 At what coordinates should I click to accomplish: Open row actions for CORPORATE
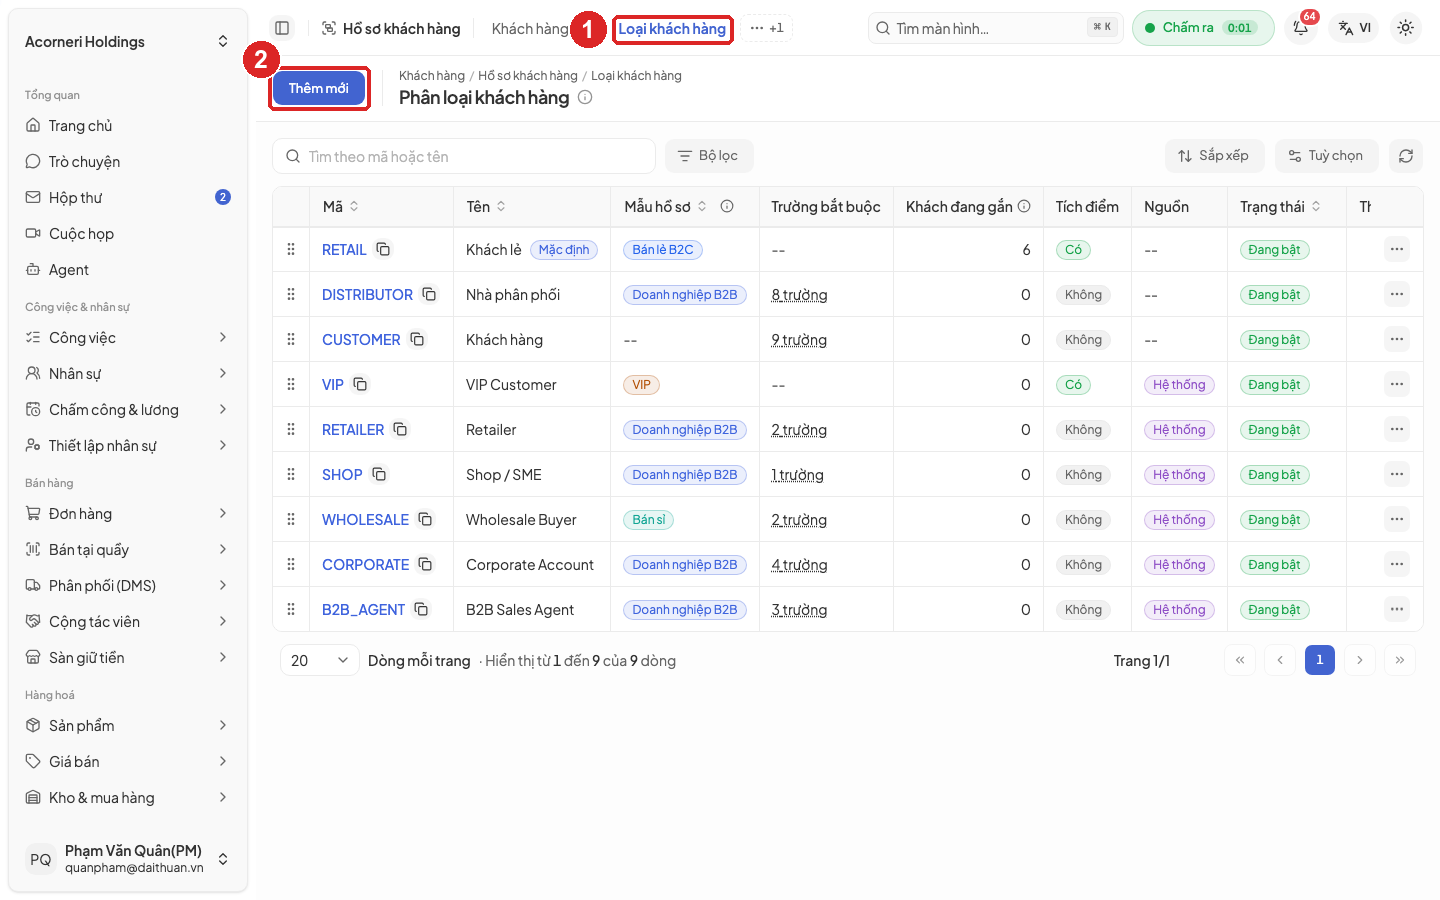(1396, 564)
